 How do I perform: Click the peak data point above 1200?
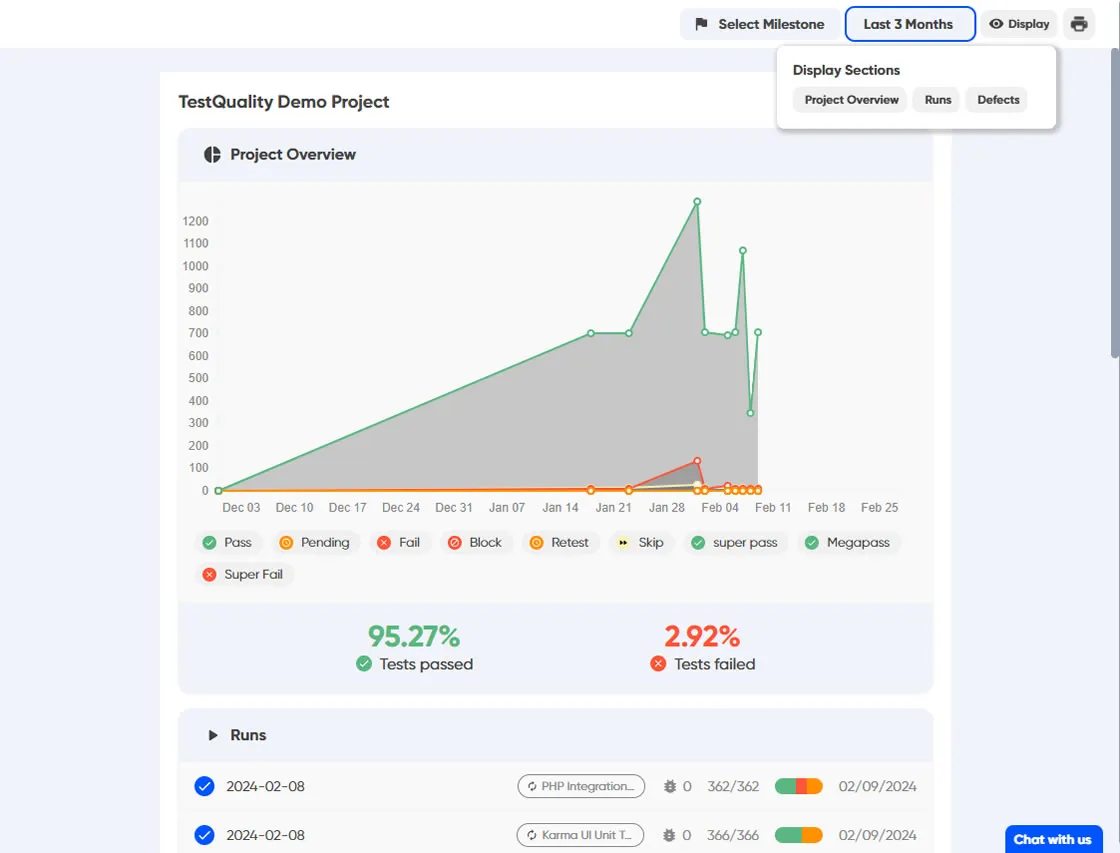(x=697, y=202)
